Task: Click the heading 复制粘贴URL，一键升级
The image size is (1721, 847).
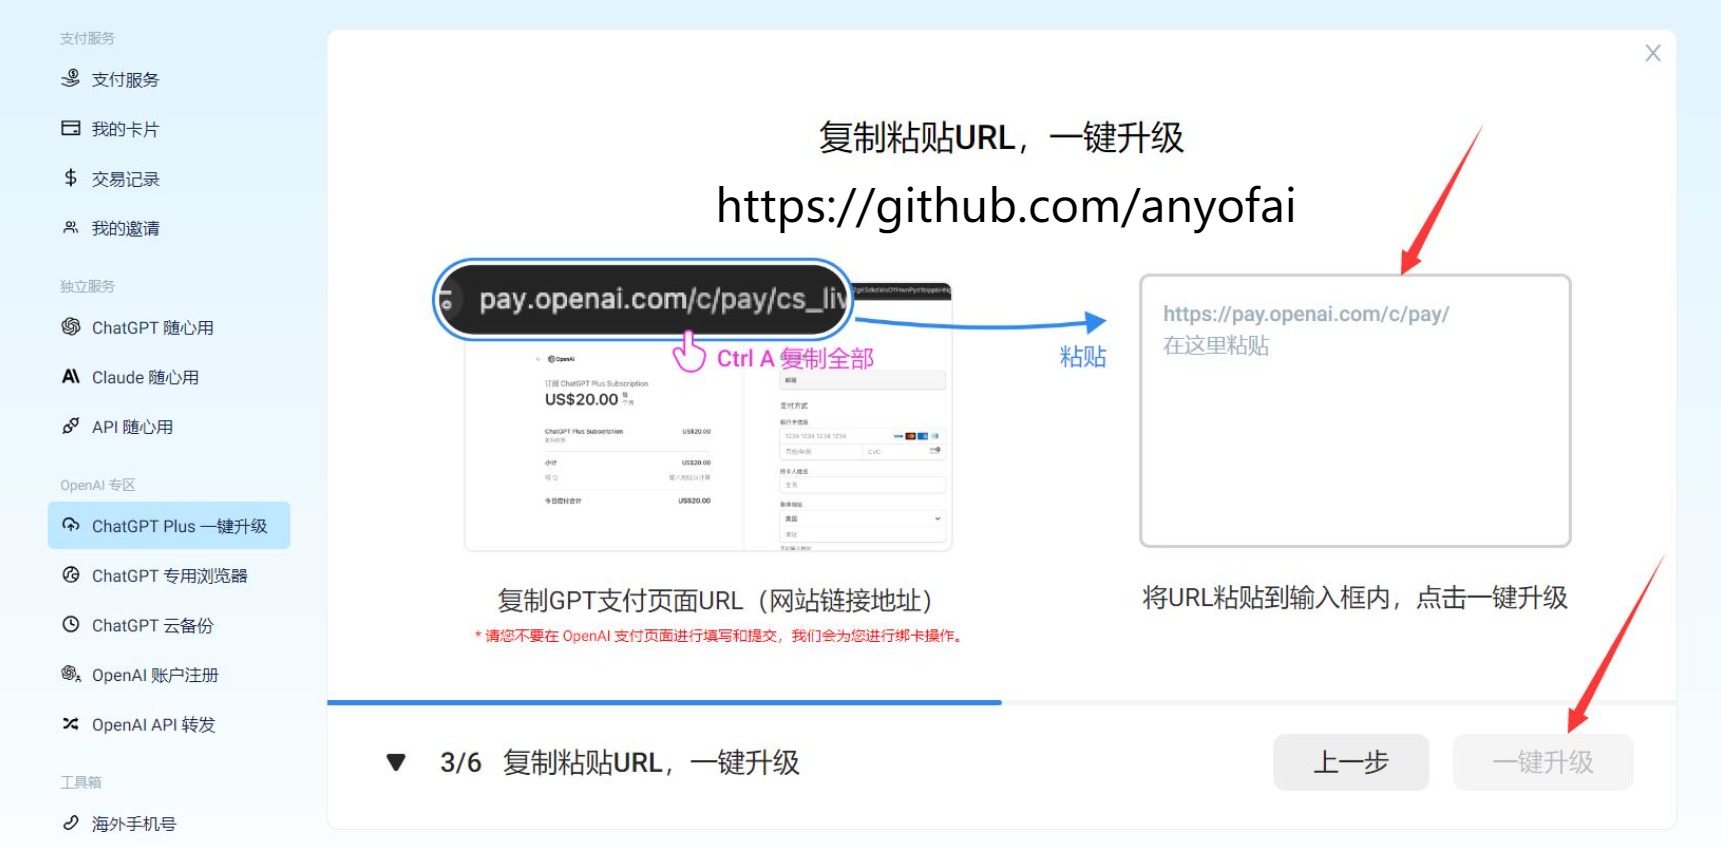Action: point(1001,138)
